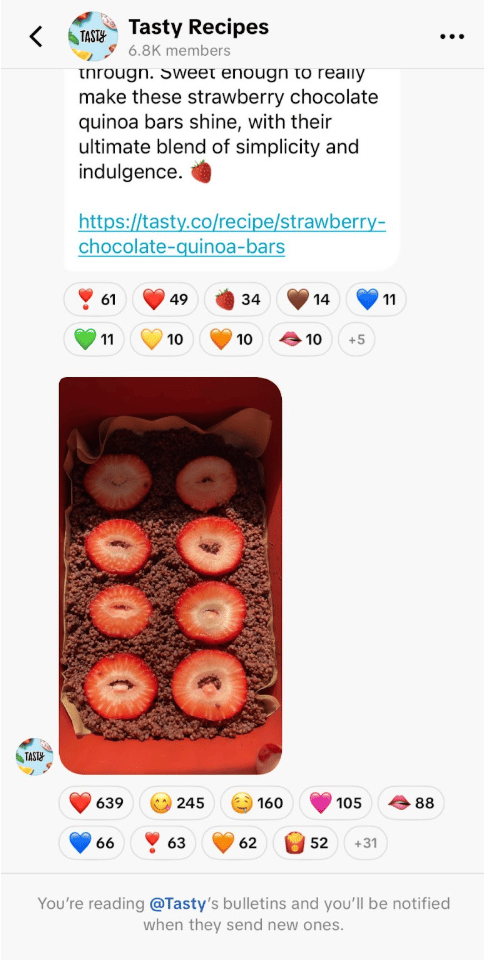The height and width of the screenshot is (960, 484).
Task: Toggle the yummy face reaction with 245
Action: [x=176, y=803]
